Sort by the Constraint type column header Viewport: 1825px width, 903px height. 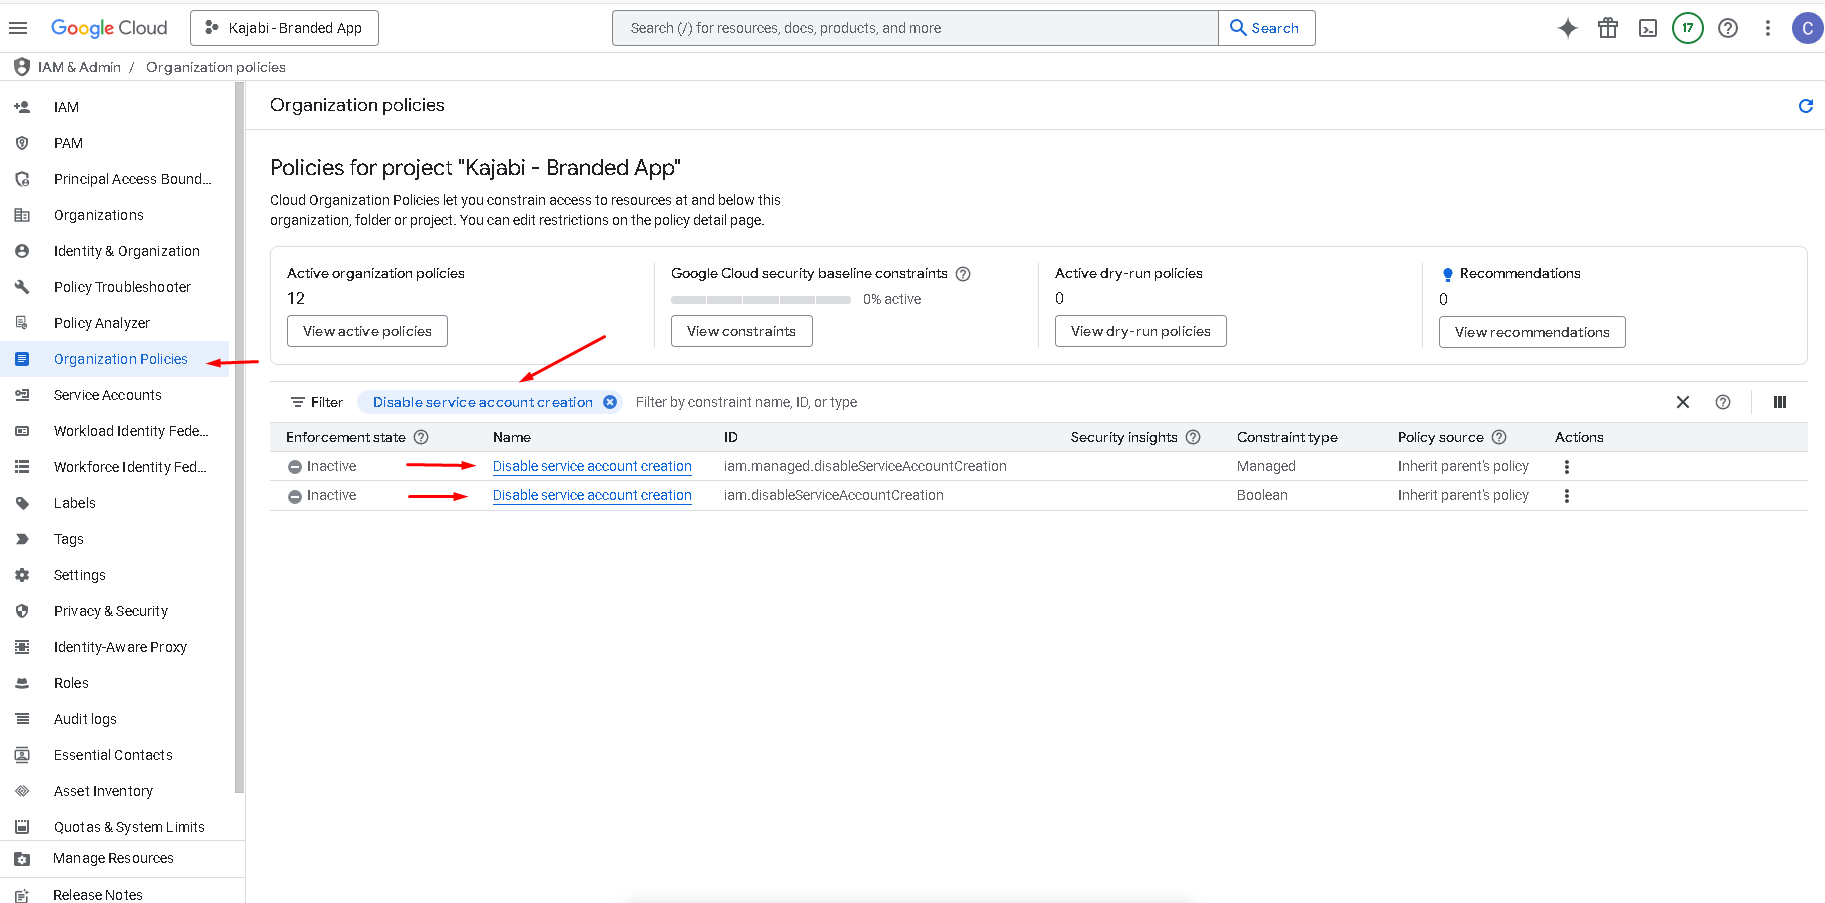click(x=1287, y=437)
